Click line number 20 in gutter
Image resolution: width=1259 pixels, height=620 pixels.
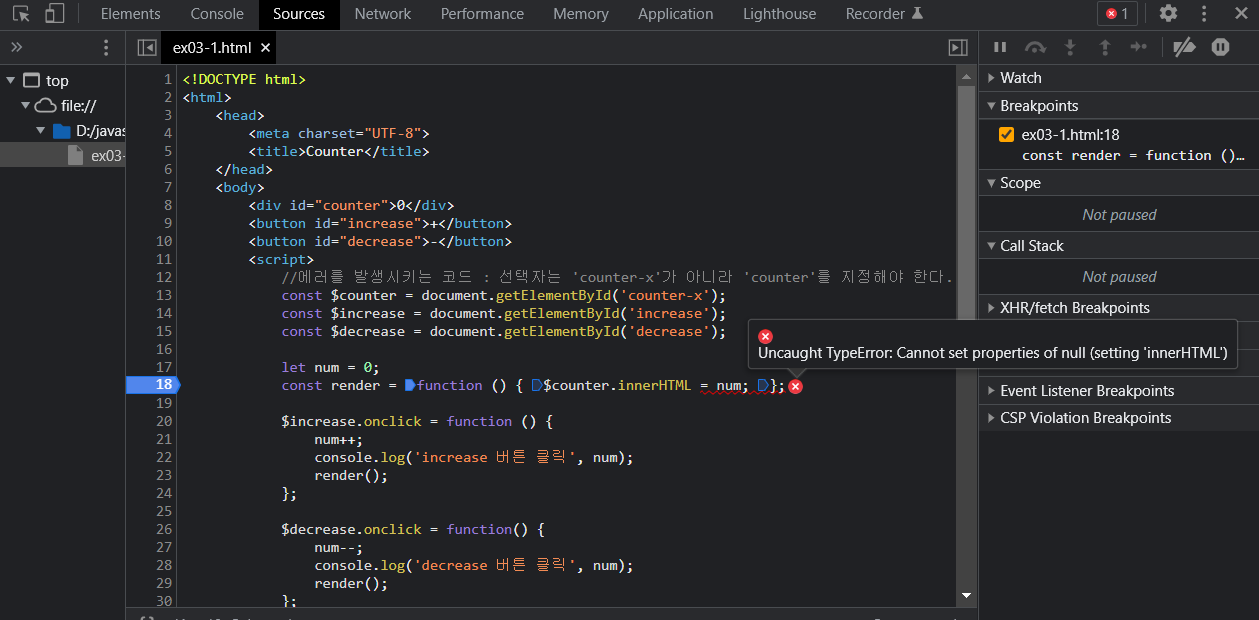164,421
